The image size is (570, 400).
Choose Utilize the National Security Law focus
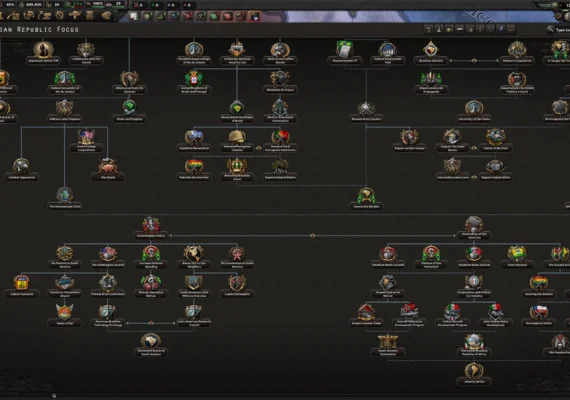(237, 53)
